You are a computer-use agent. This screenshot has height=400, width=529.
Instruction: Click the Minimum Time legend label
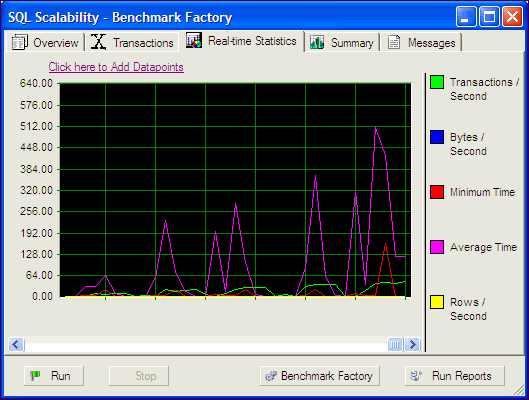click(x=482, y=192)
